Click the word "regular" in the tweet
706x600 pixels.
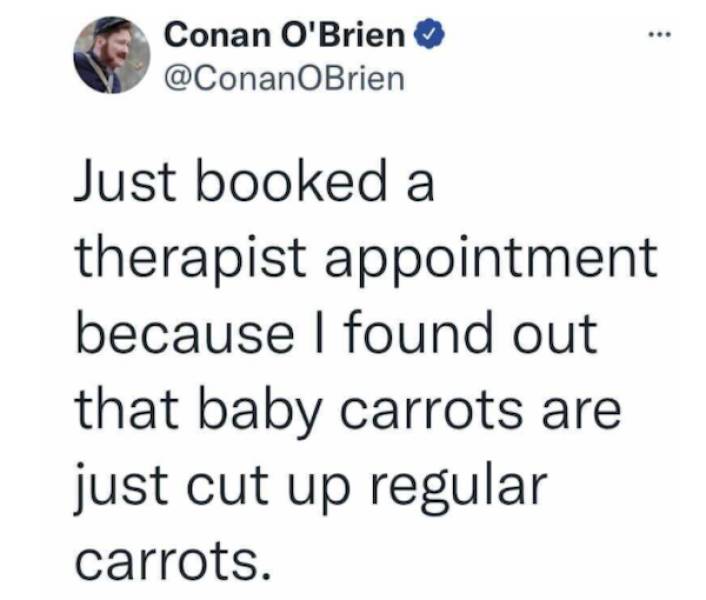459,489
